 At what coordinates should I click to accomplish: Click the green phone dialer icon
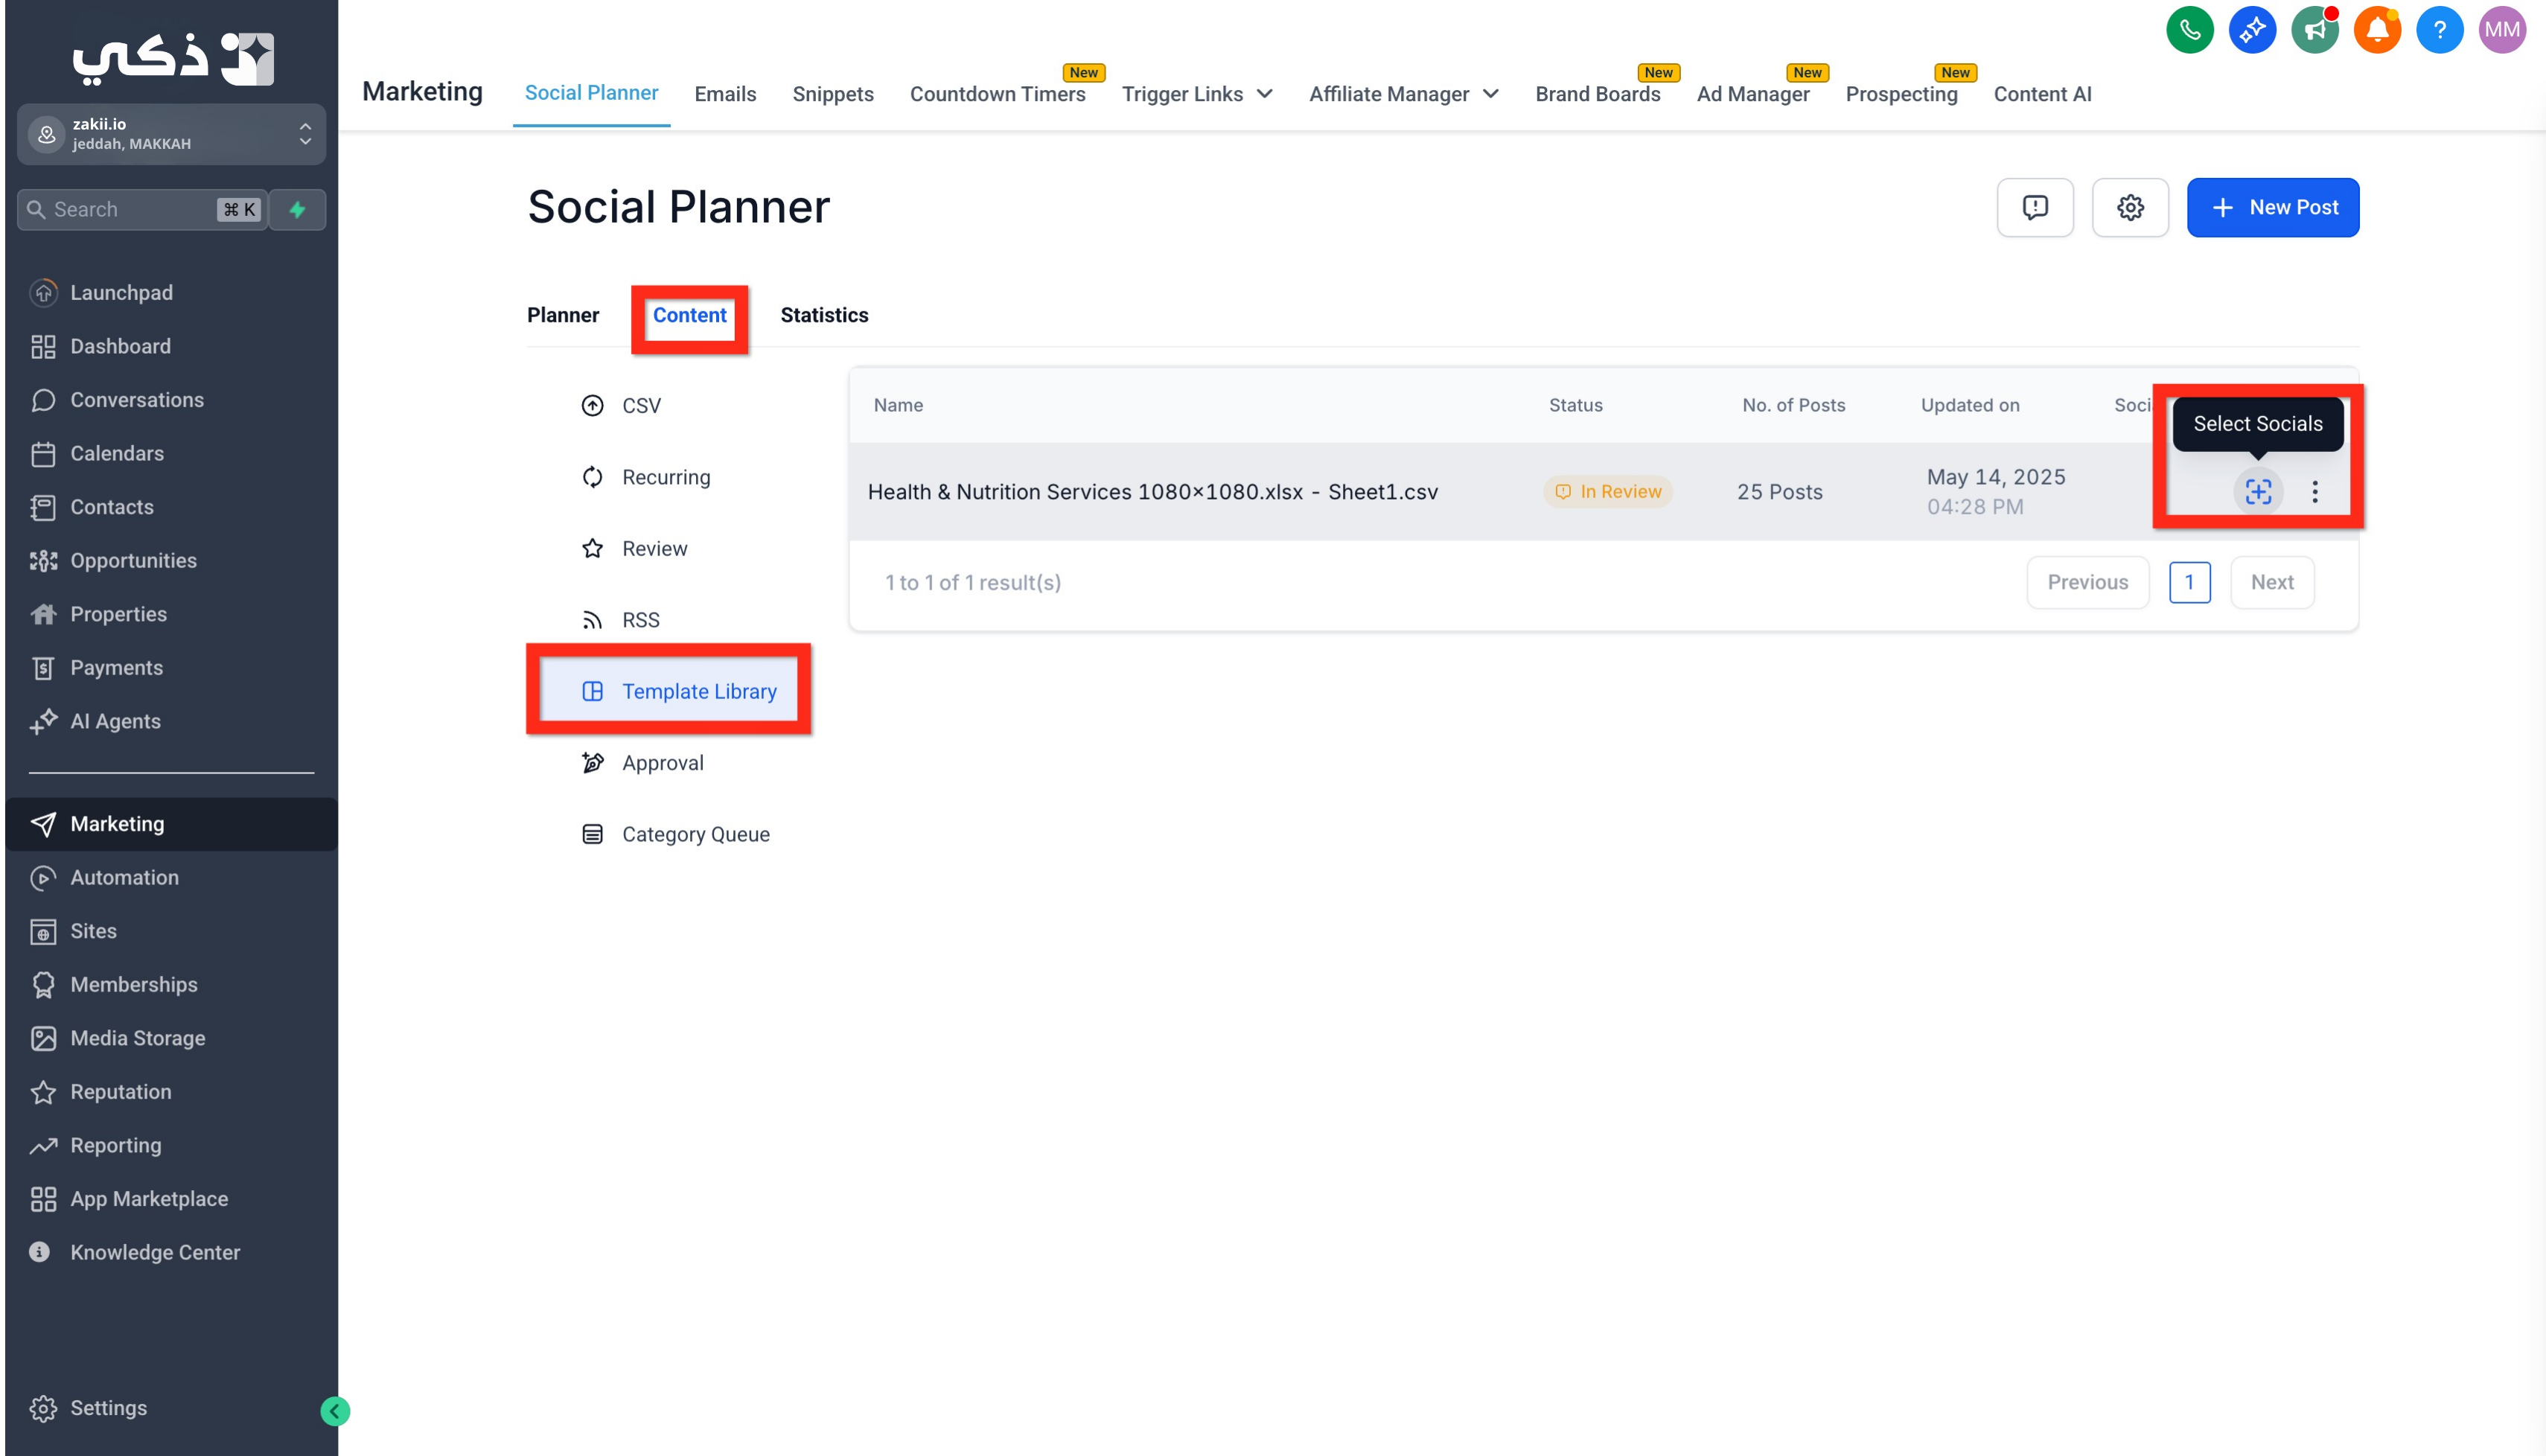click(2189, 30)
